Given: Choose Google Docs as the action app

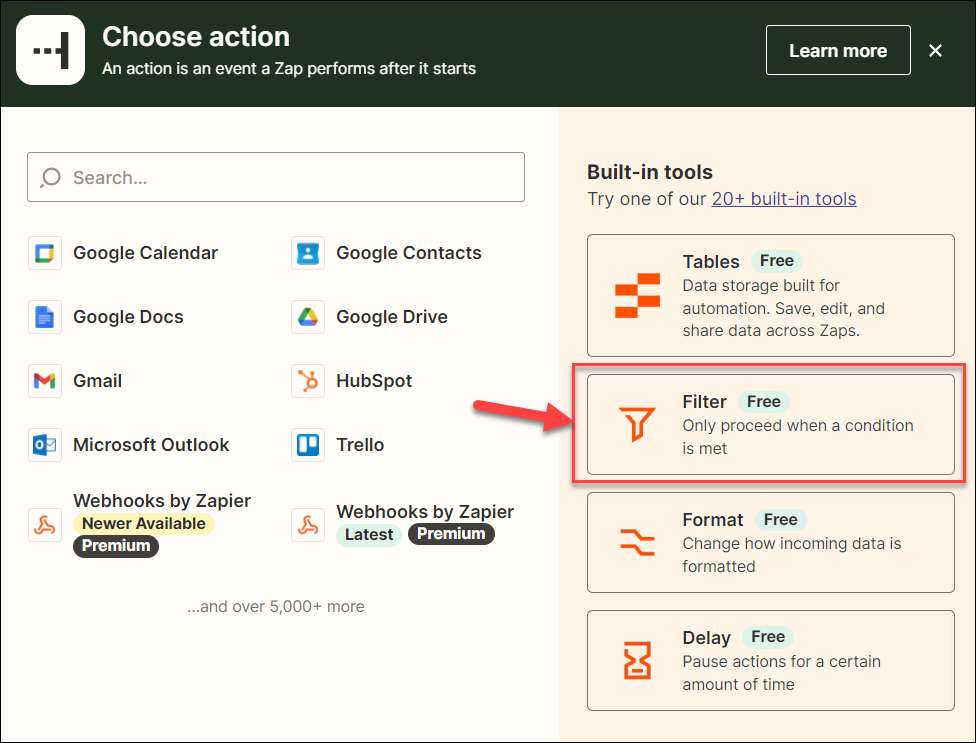Looking at the screenshot, I should 128,317.
